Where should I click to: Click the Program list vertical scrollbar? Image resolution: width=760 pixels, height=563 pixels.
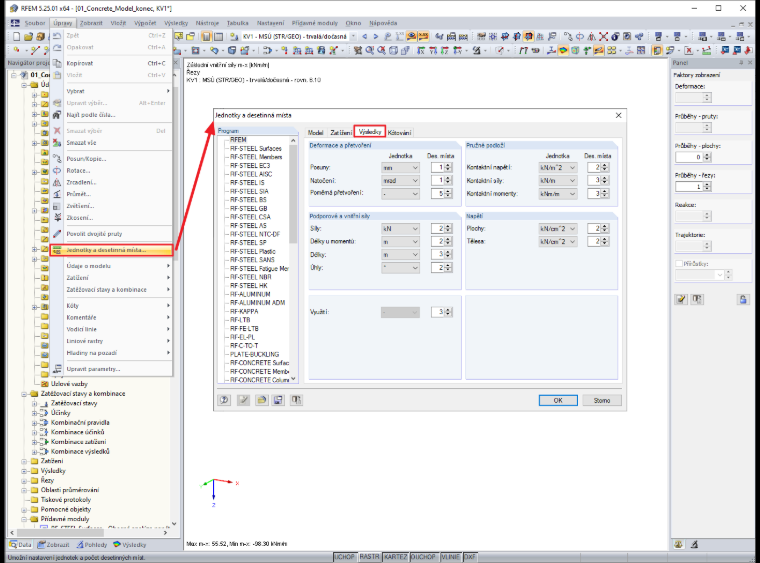click(x=293, y=260)
